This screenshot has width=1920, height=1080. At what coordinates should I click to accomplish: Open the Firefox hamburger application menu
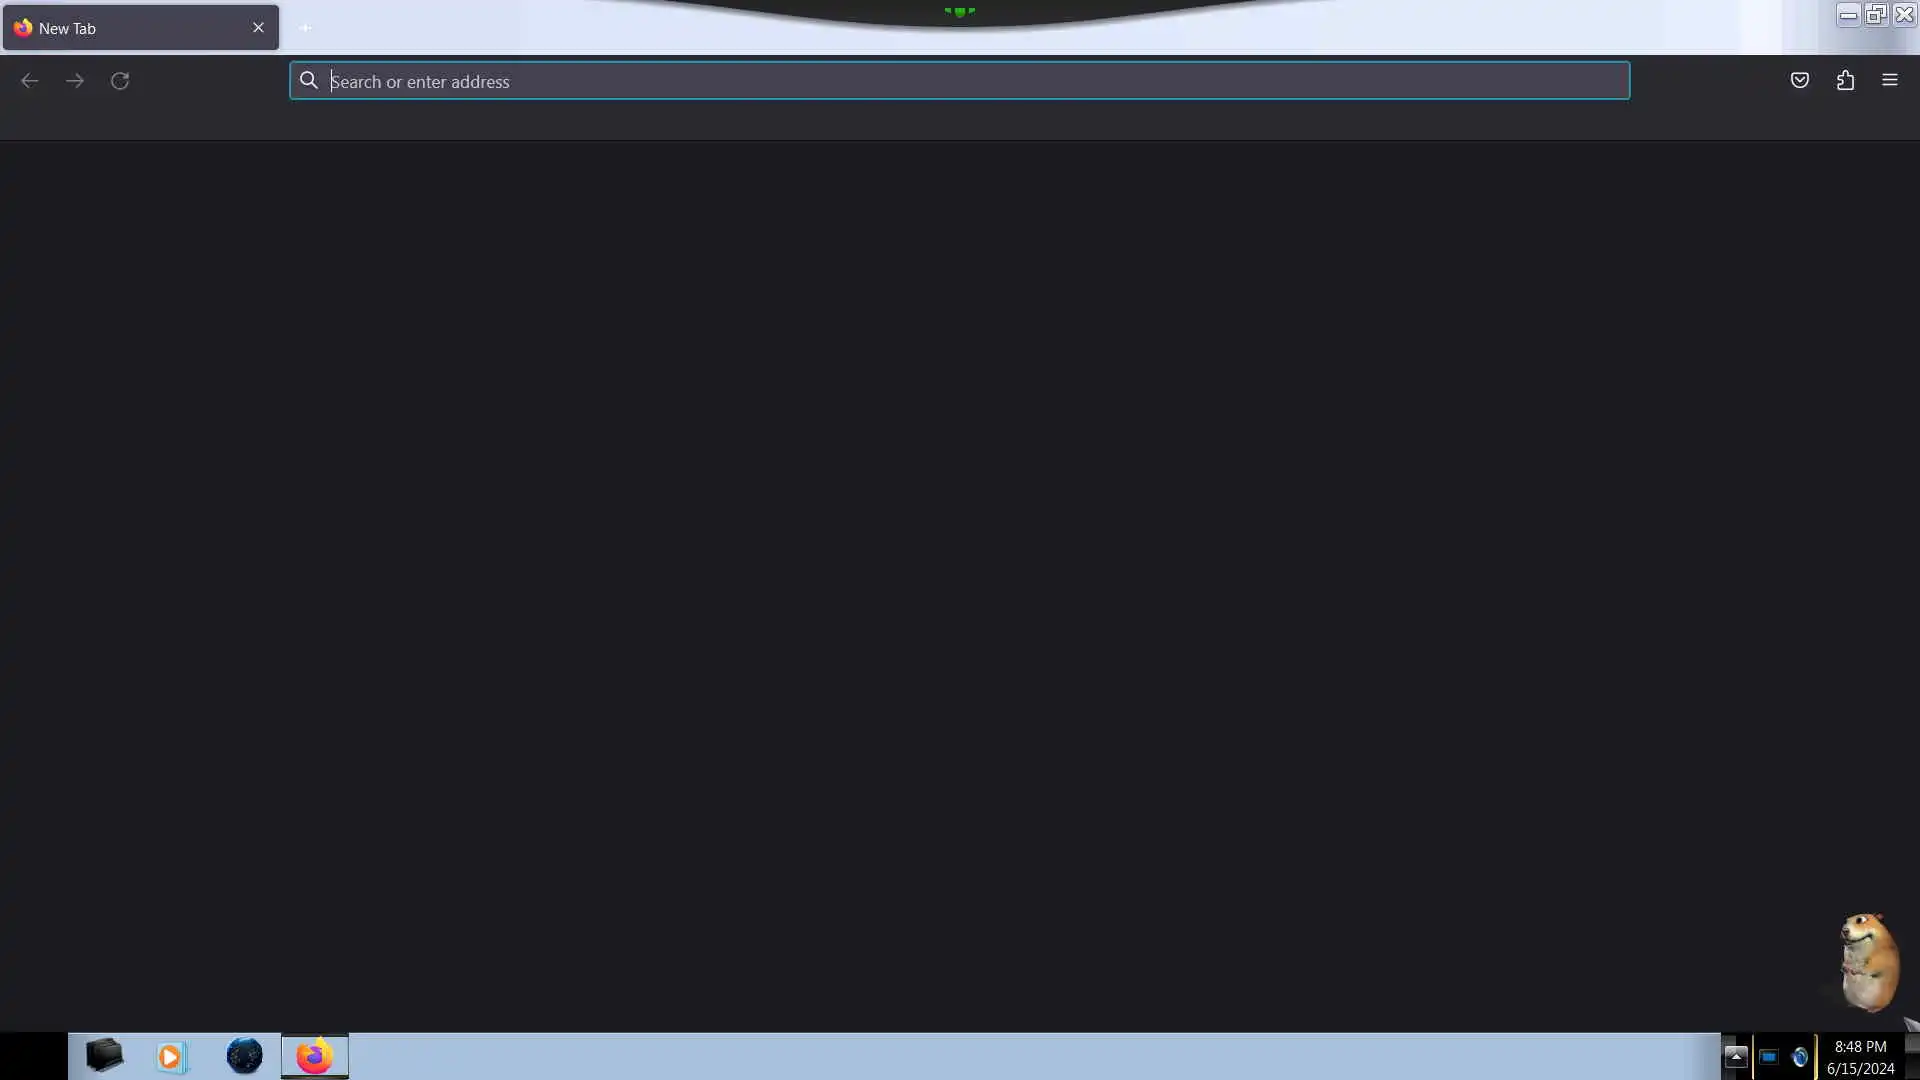point(1889,80)
